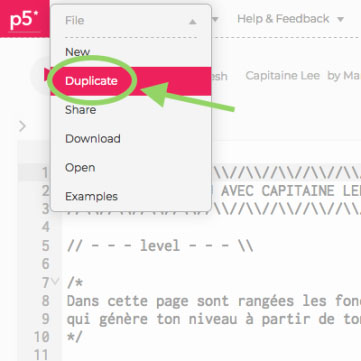This screenshot has height=361, width=361.
Task: Select Open in the File menu
Action: 80,168
